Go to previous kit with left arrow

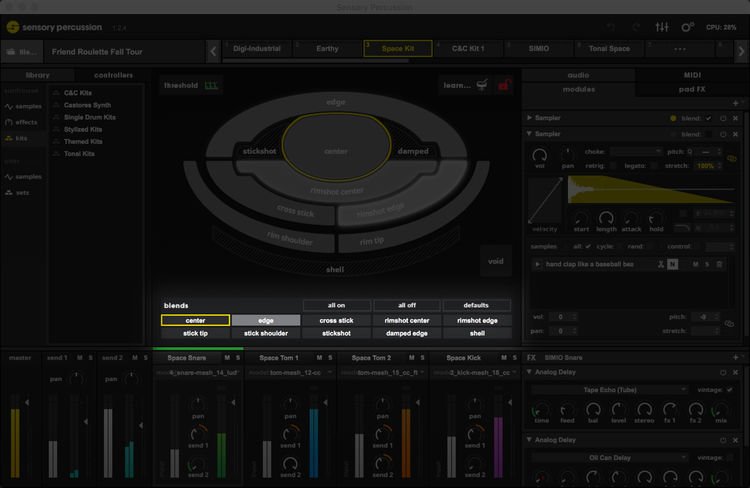click(213, 51)
